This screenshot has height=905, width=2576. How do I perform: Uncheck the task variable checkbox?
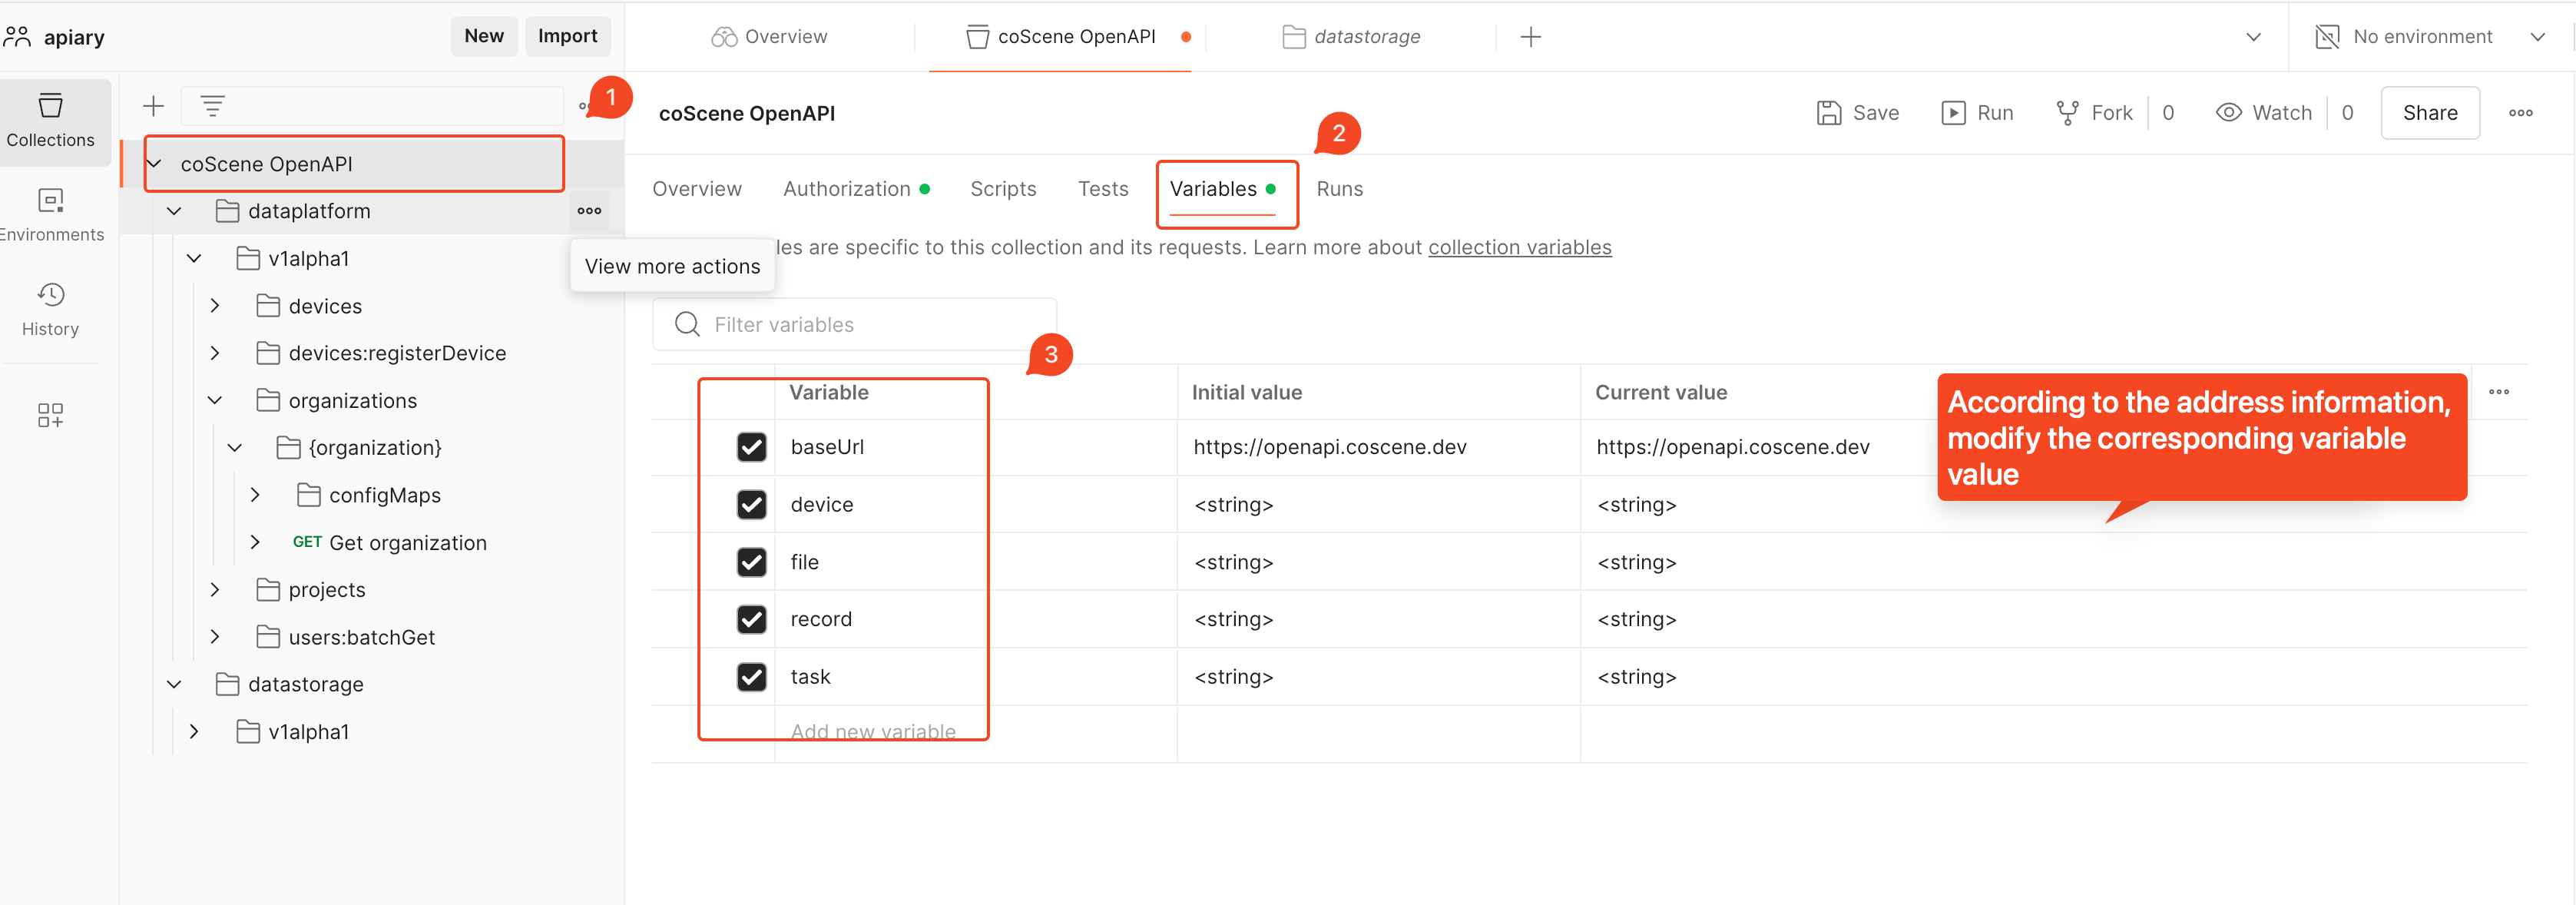coord(751,677)
